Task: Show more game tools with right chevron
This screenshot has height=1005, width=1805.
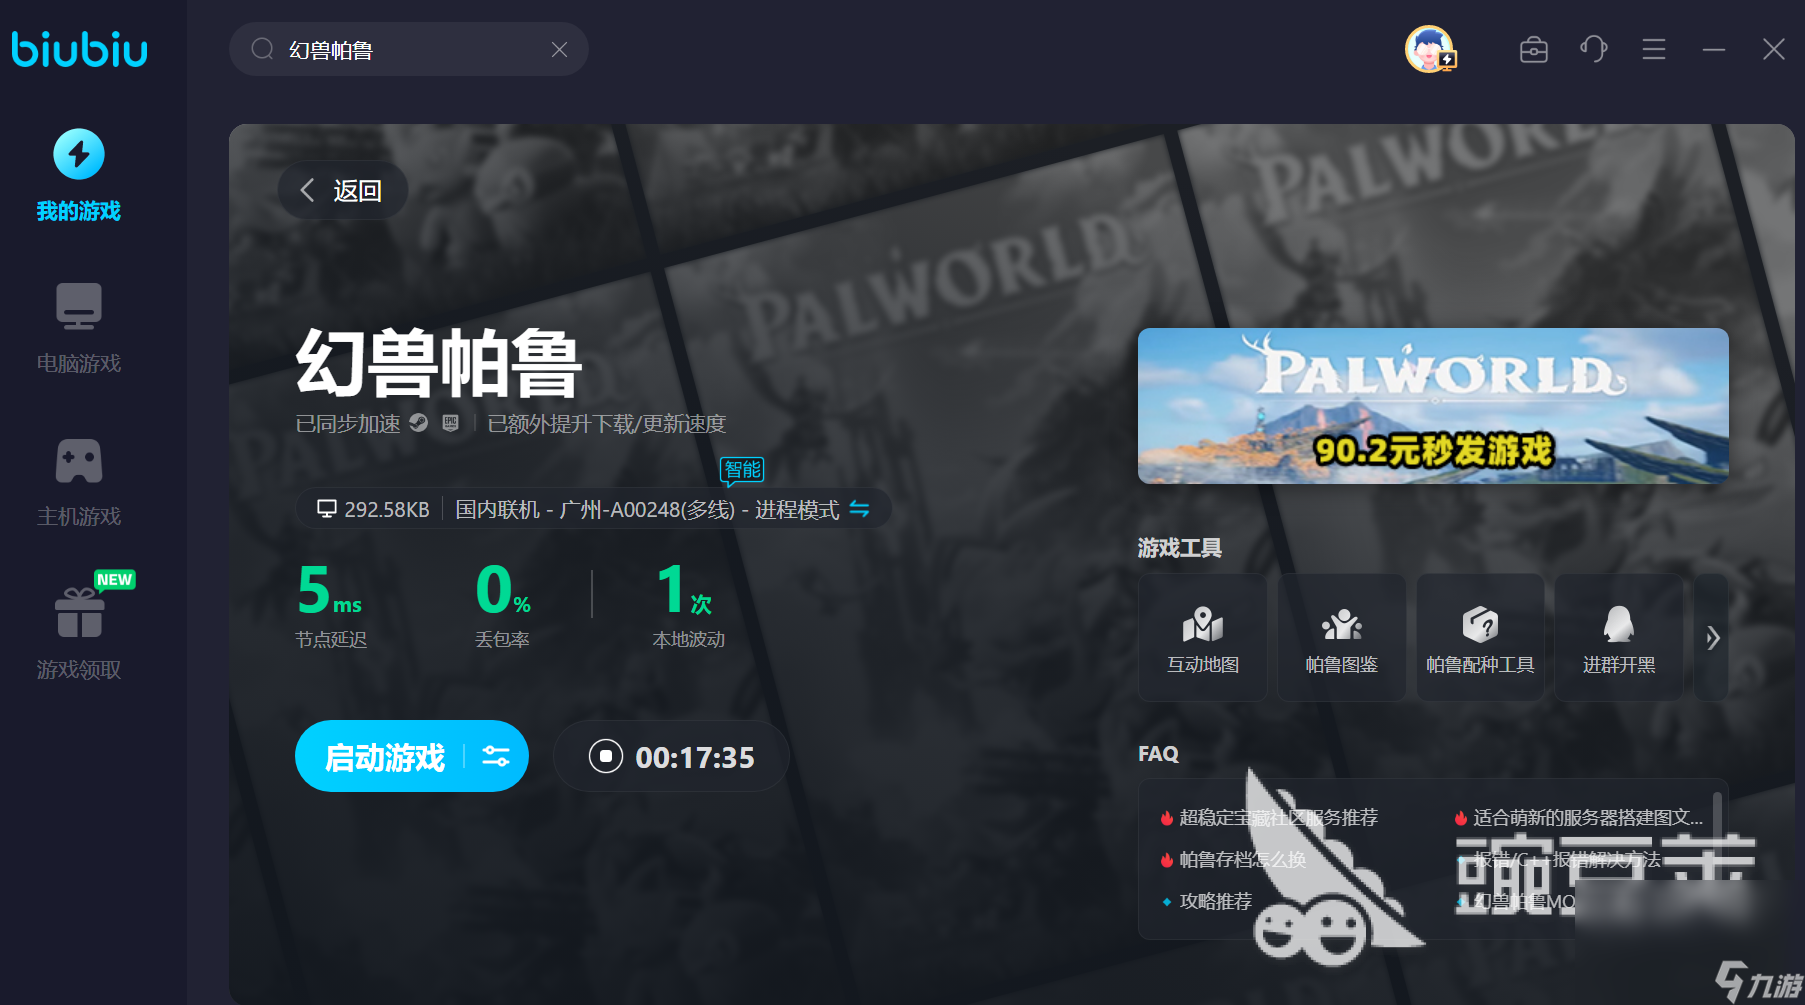Action: [x=1712, y=637]
